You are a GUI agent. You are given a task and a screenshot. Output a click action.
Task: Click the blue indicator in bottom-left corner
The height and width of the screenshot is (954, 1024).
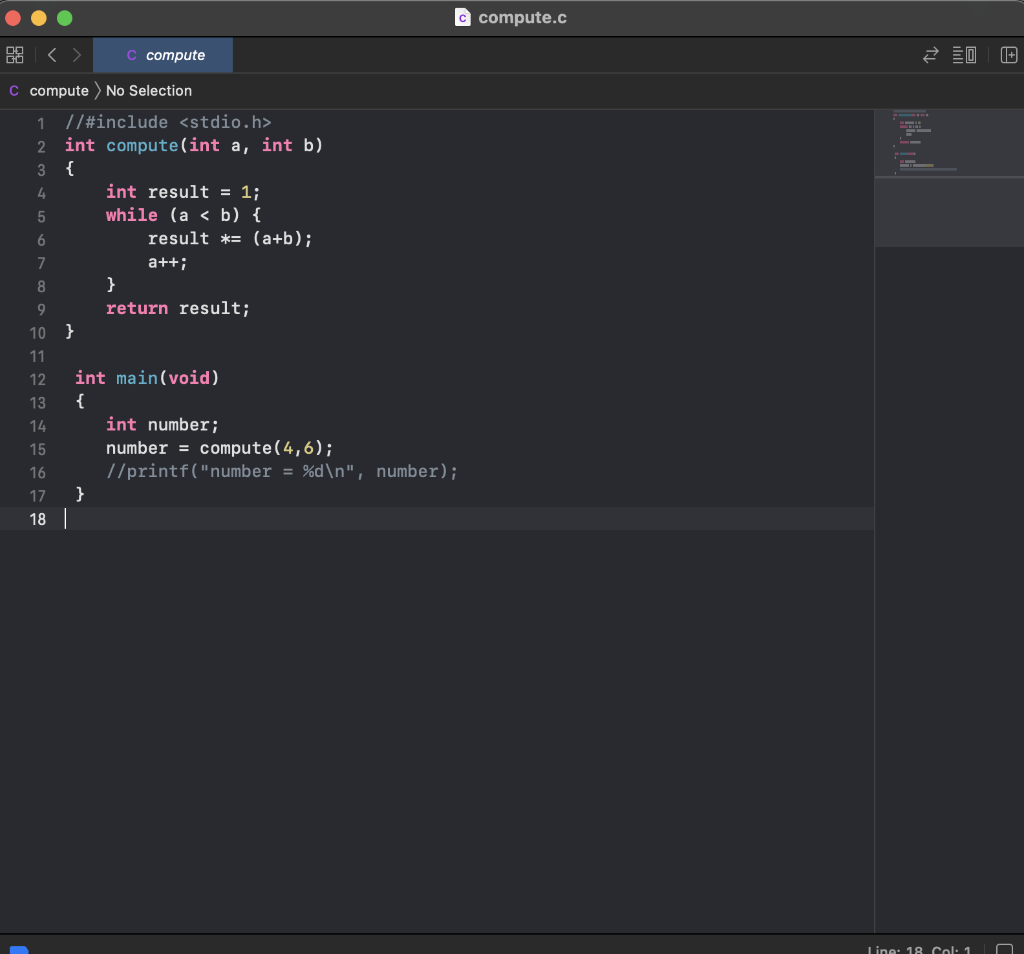tap(19, 948)
